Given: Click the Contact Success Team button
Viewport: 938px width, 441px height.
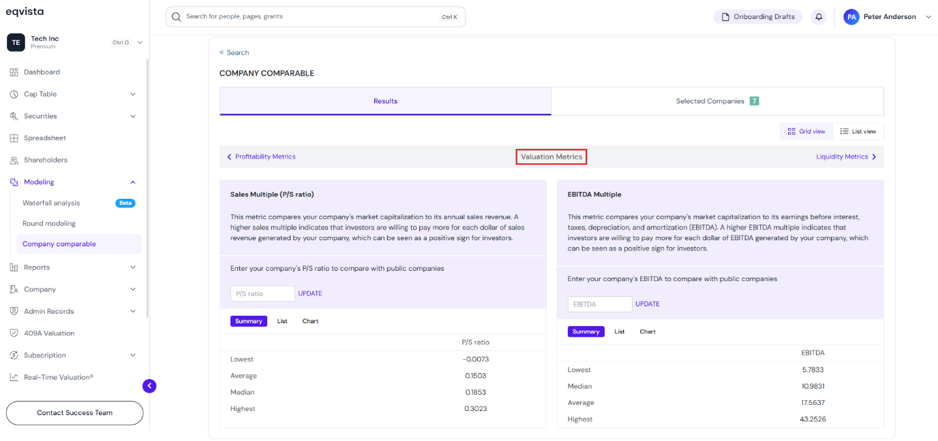Looking at the screenshot, I should click(75, 413).
